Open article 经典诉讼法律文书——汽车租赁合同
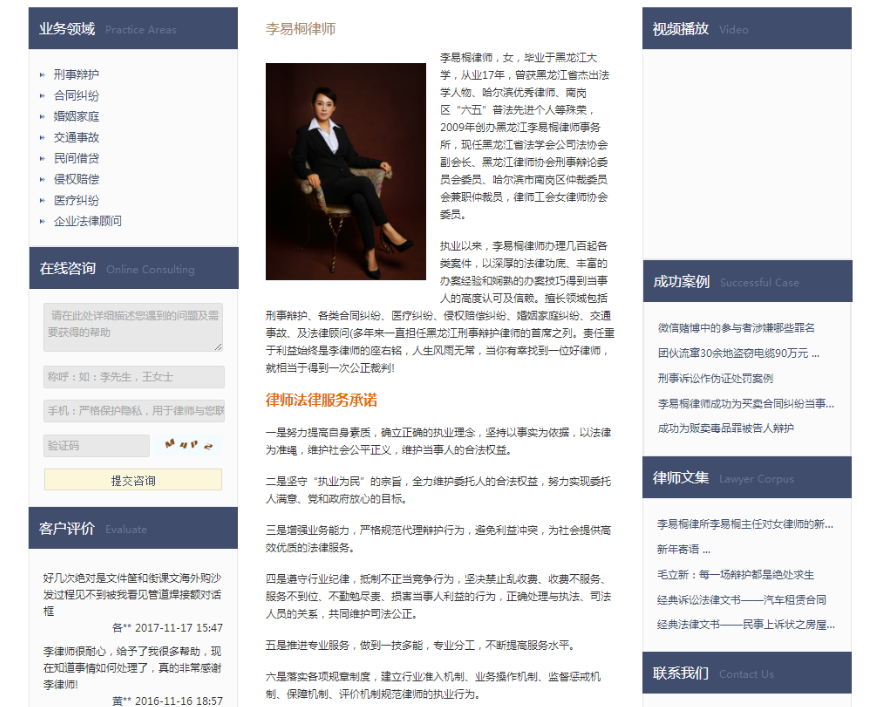The height and width of the screenshot is (707, 891). click(x=742, y=600)
